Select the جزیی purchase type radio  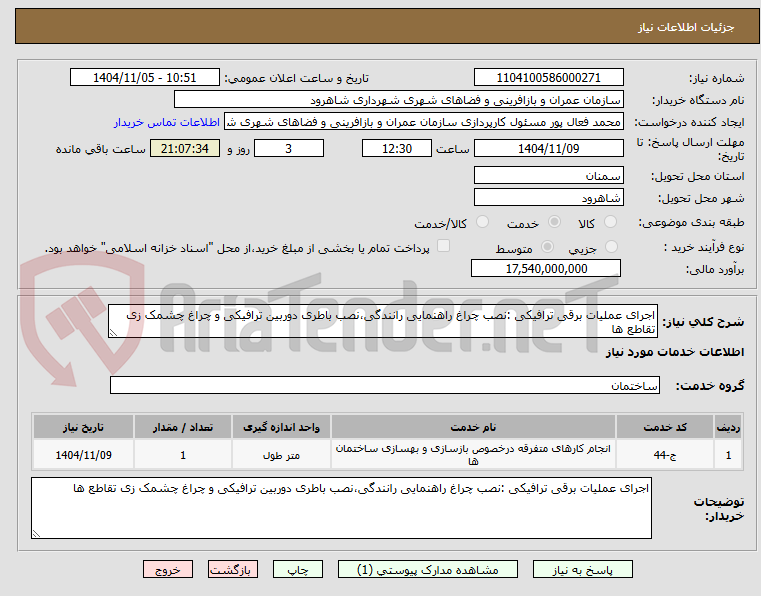coord(611,247)
